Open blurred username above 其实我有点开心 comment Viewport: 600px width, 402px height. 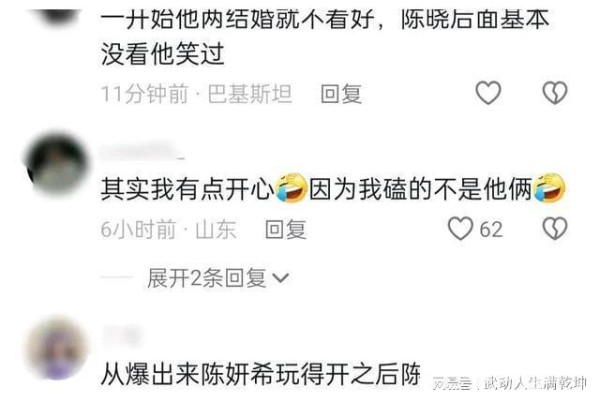point(142,150)
